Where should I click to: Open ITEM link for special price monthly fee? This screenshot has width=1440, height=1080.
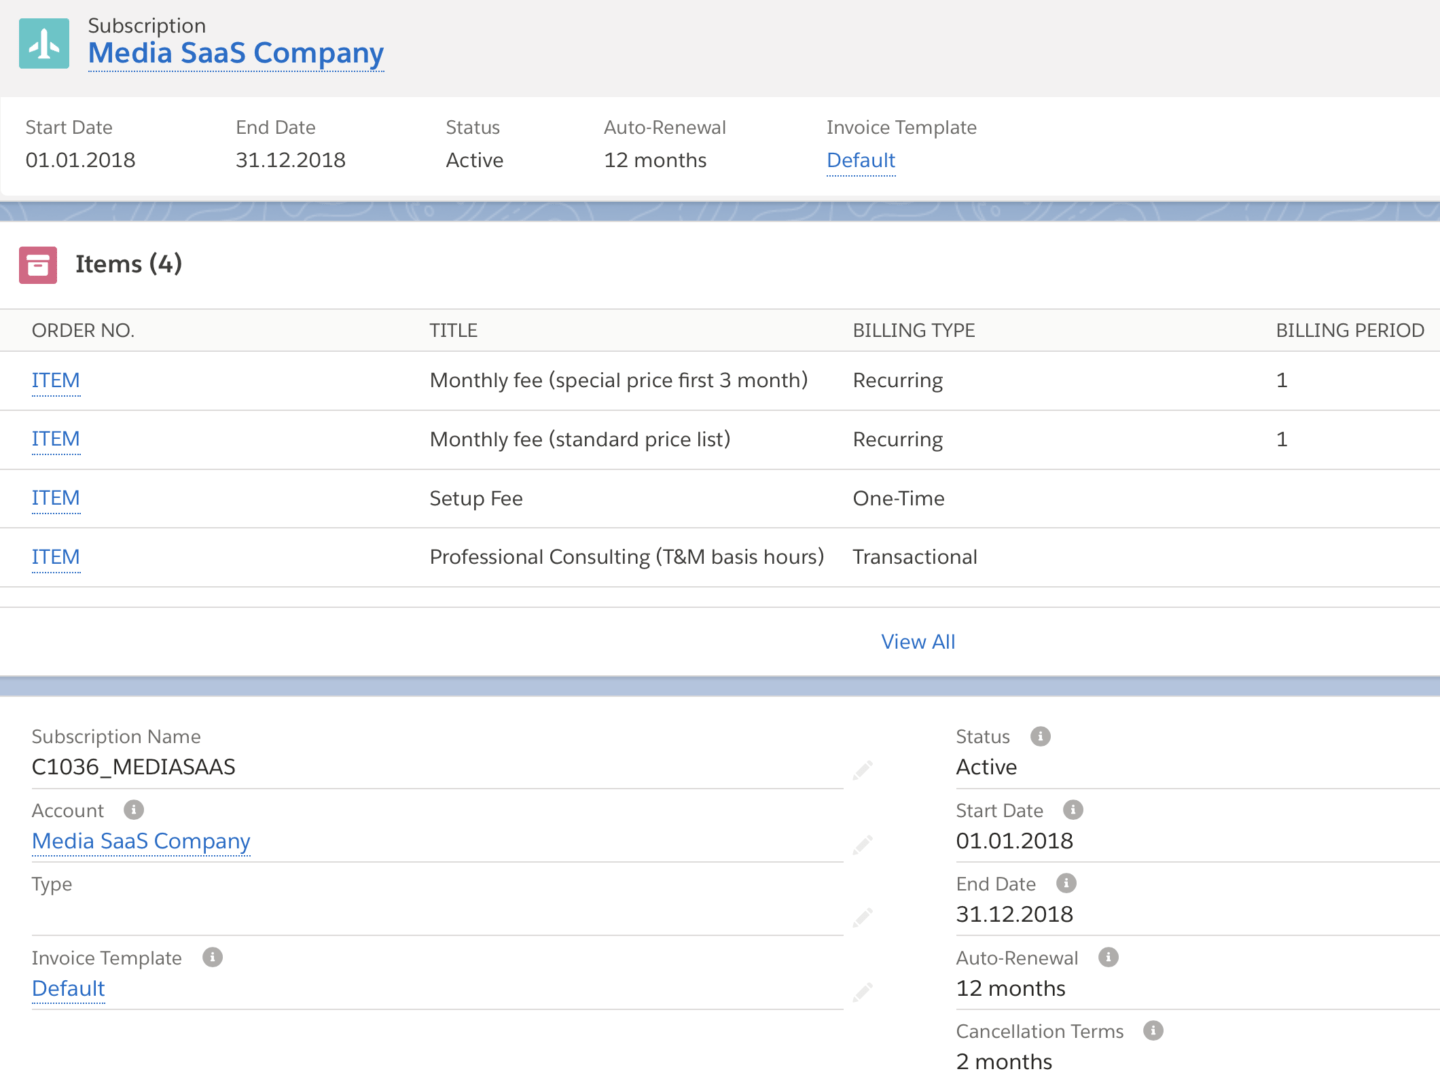click(x=56, y=380)
